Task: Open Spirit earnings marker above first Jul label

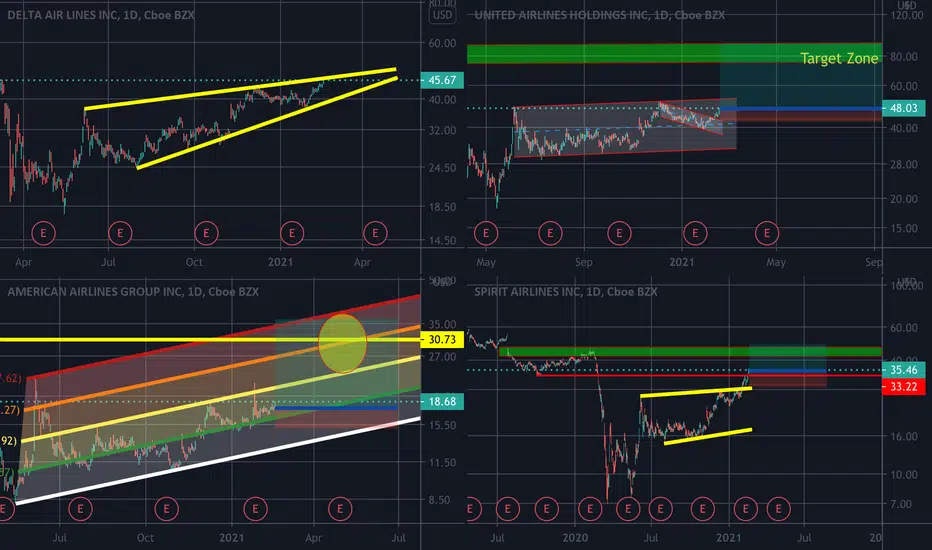Action: click(508, 509)
